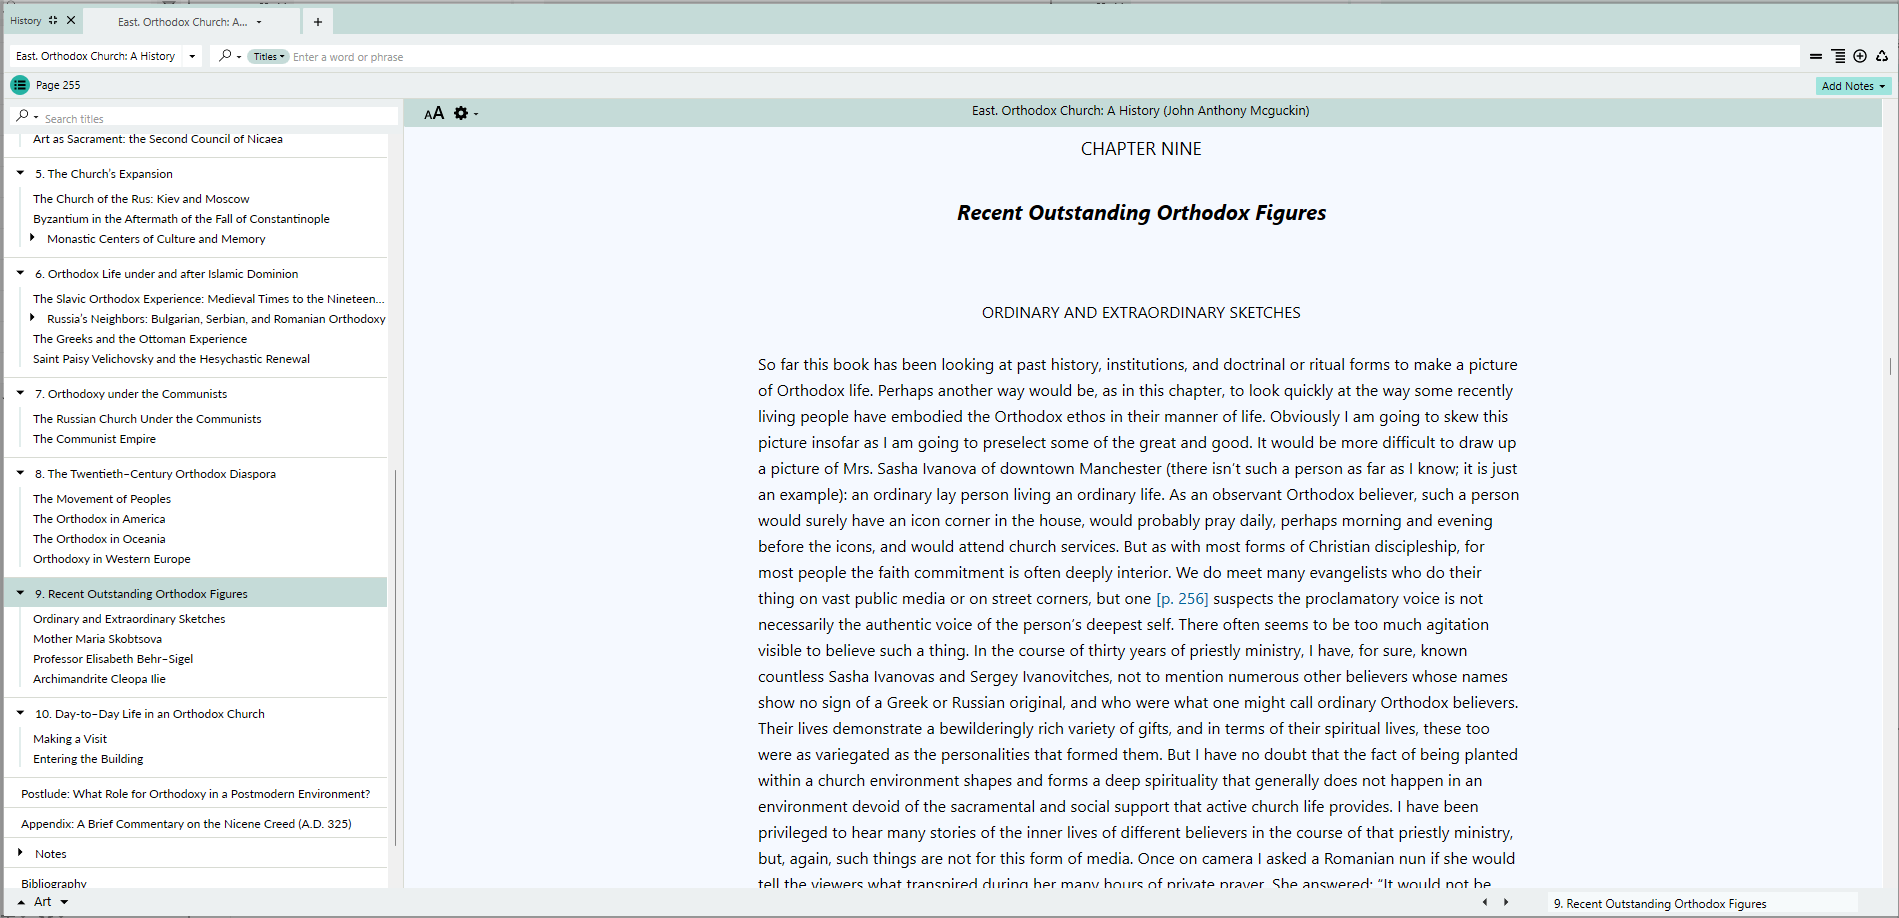
Task: Open the book title selector dropdown
Action: coord(192,57)
